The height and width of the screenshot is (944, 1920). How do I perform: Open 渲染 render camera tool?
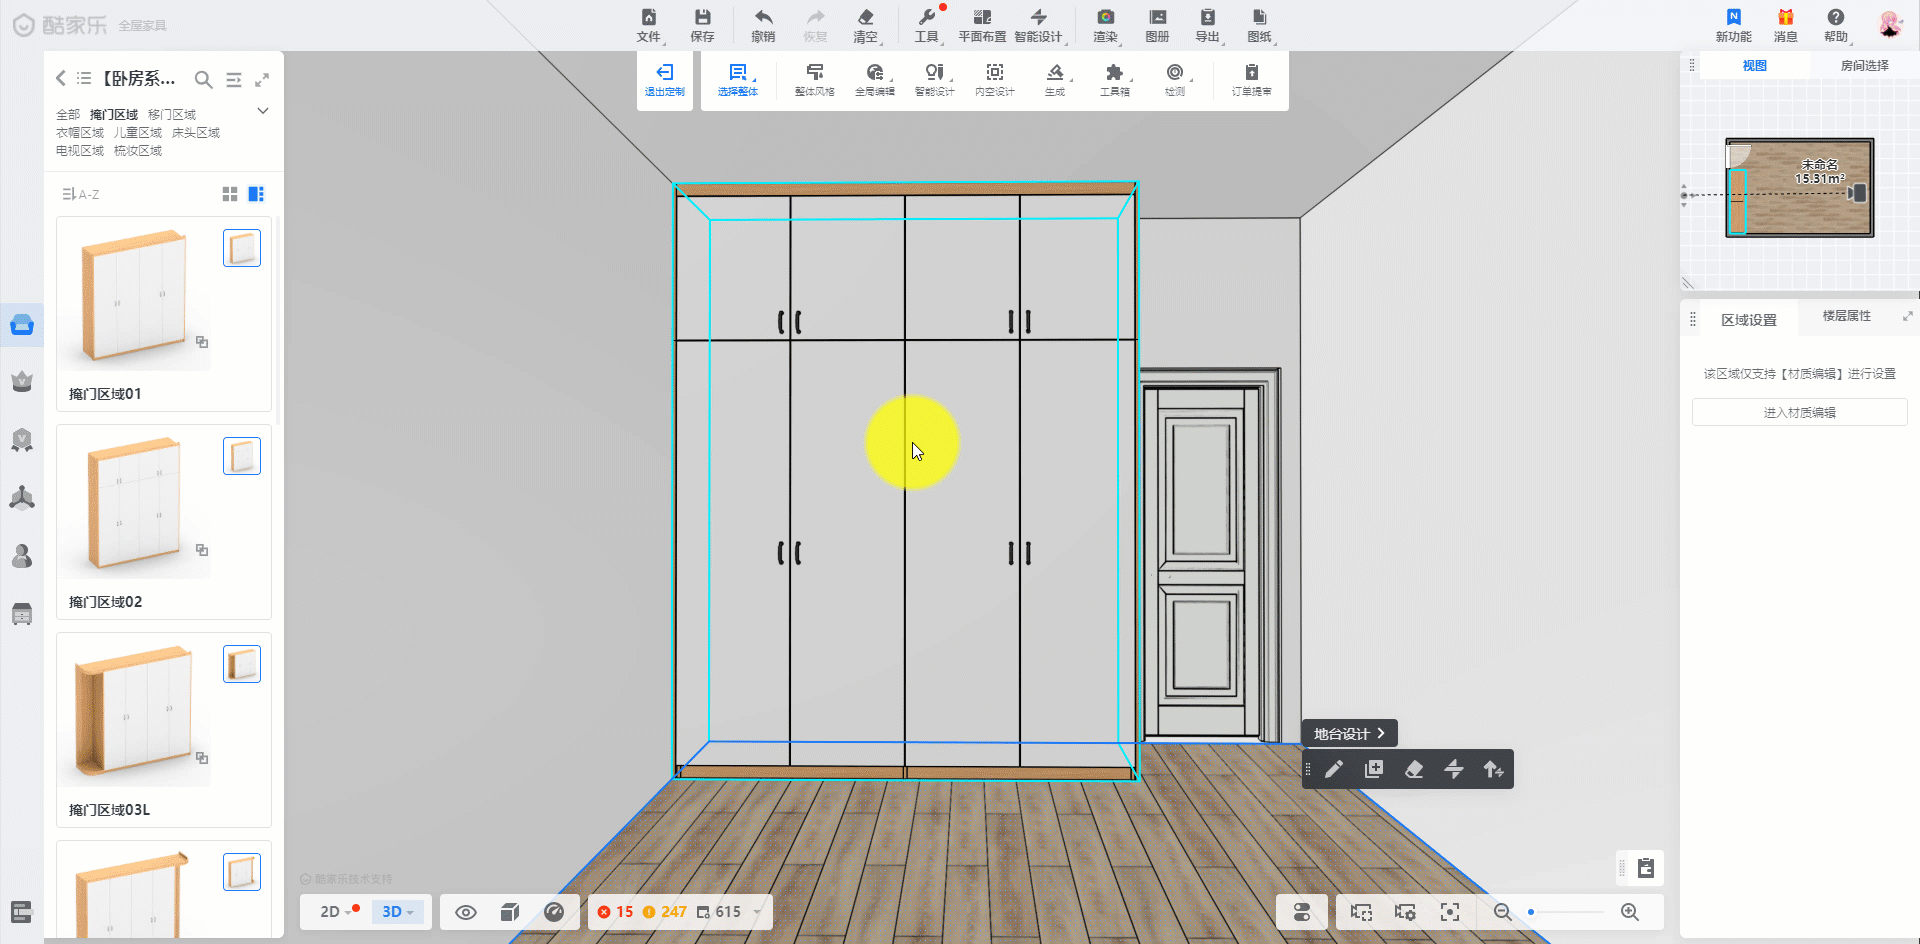click(x=1105, y=25)
